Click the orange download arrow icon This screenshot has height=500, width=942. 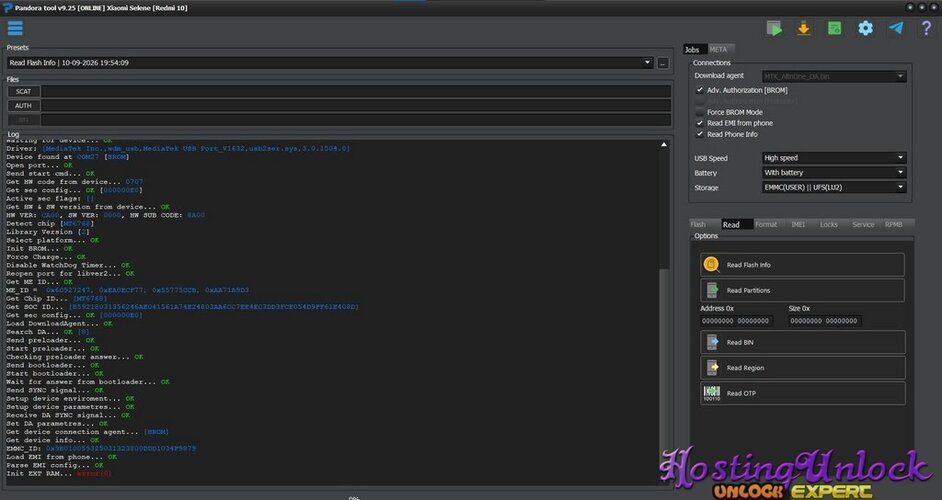(803, 28)
